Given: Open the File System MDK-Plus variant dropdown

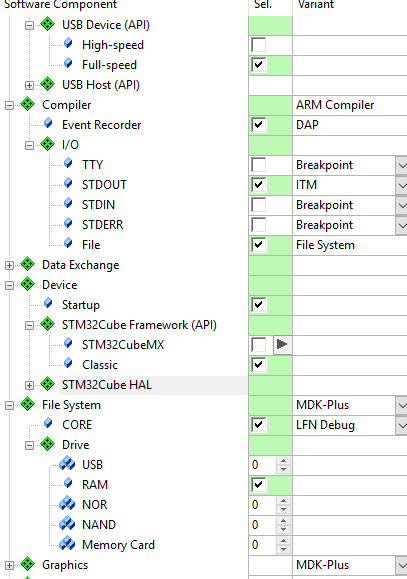Looking at the screenshot, I should (x=401, y=405).
